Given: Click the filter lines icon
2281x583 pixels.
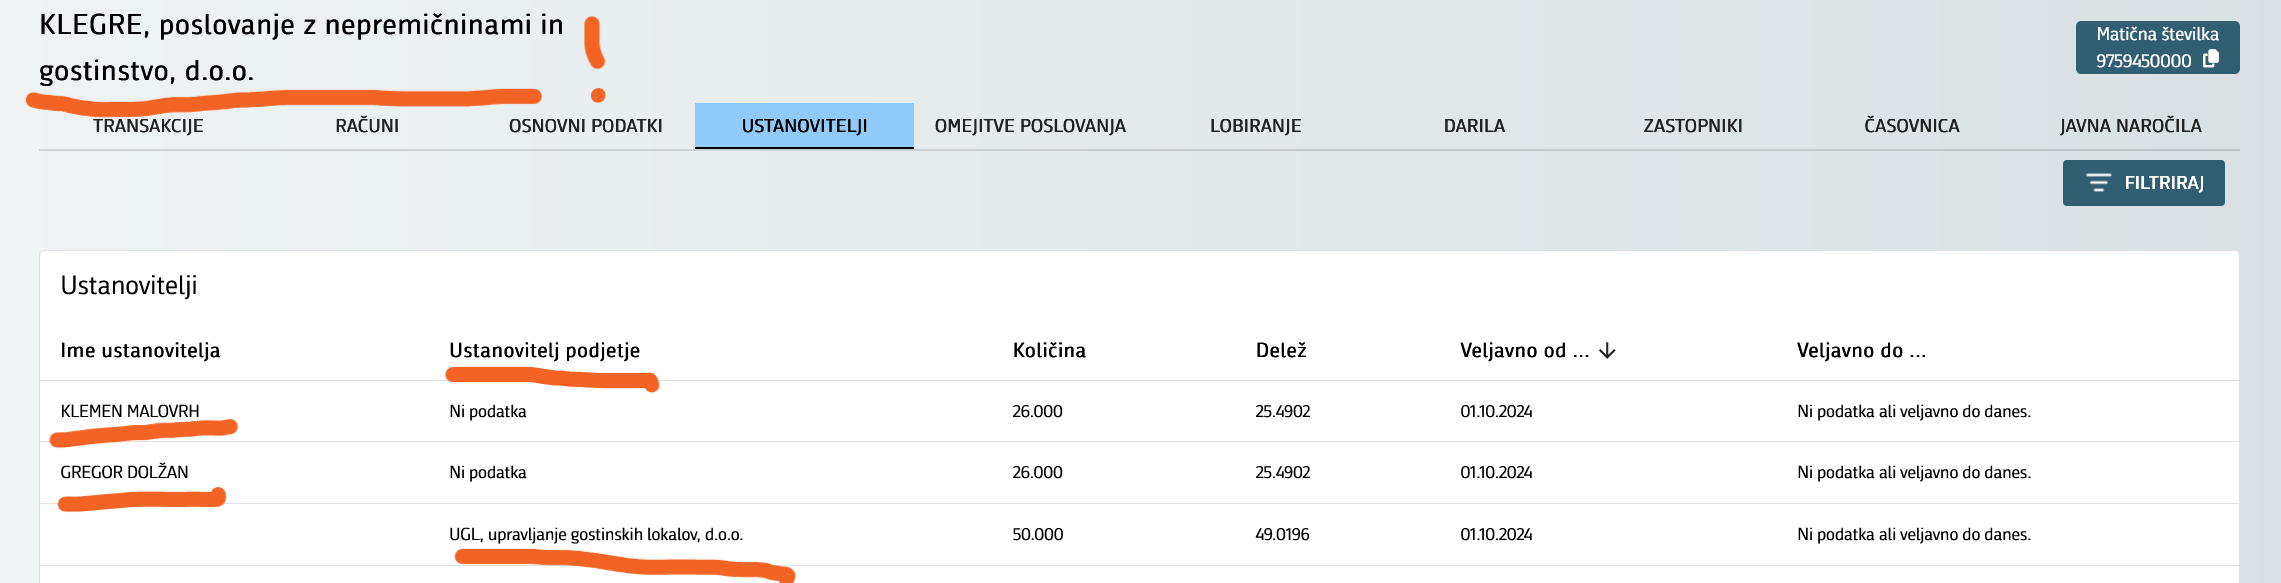Looking at the screenshot, I should pyautogui.click(x=2098, y=183).
